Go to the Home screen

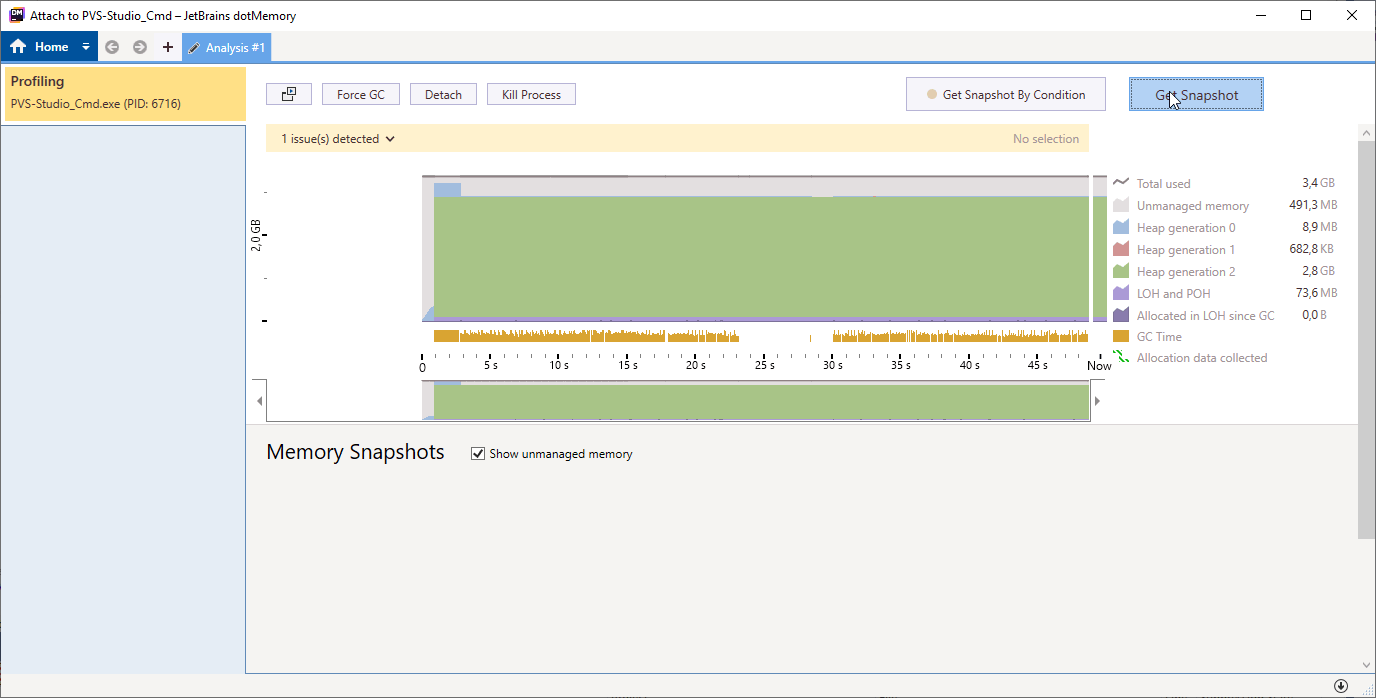[x=40, y=47]
